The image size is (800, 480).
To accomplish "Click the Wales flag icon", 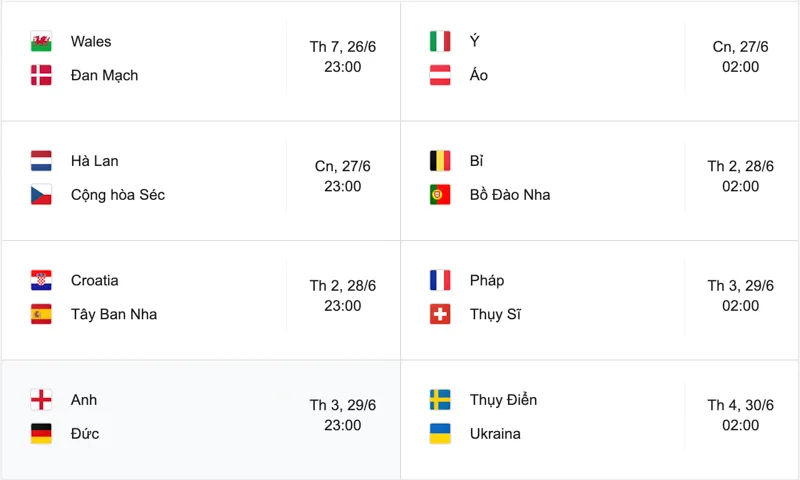I will [41, 41].
